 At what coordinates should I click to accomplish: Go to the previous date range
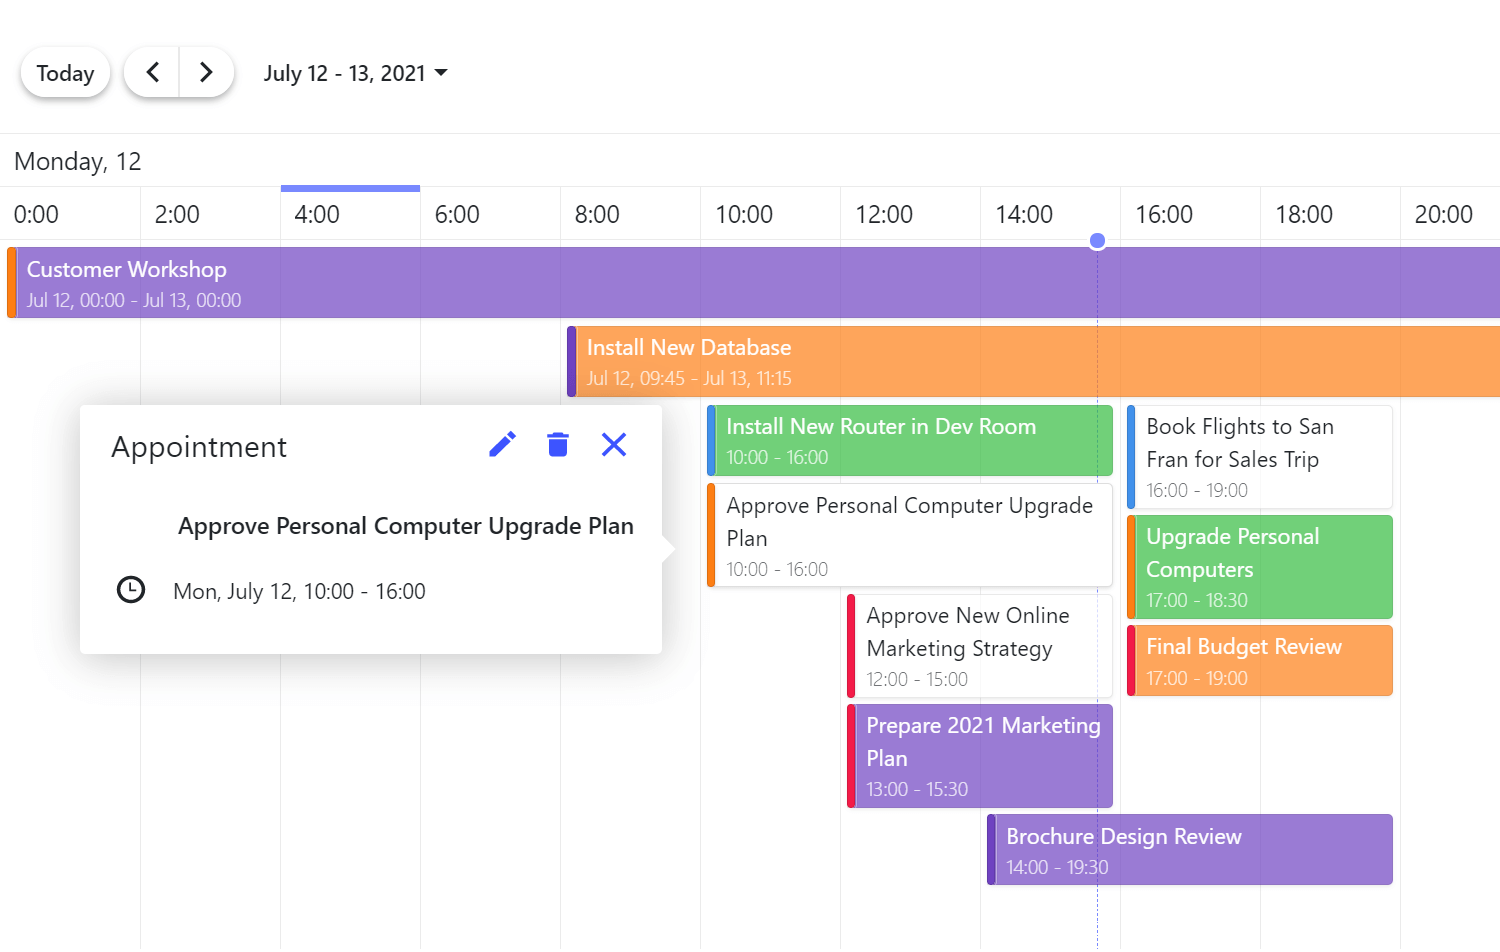(152, 73)
